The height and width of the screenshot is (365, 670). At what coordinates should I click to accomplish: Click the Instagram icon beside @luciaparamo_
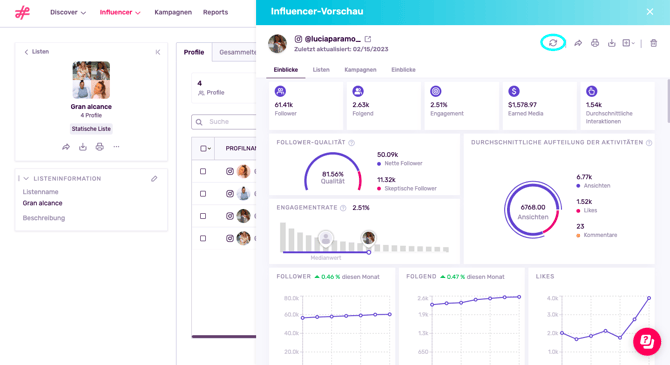pyautogui.click(x=298, y=39)
